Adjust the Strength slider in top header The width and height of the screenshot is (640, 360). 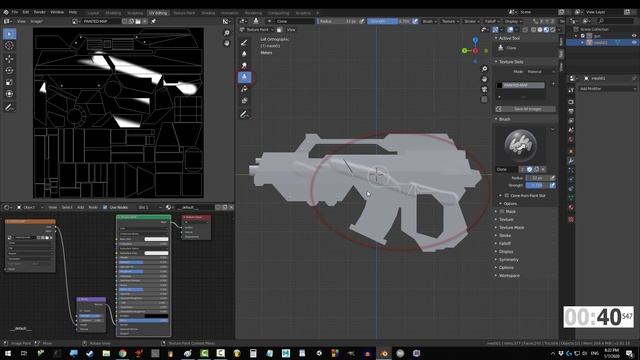(x=389, y=21)
